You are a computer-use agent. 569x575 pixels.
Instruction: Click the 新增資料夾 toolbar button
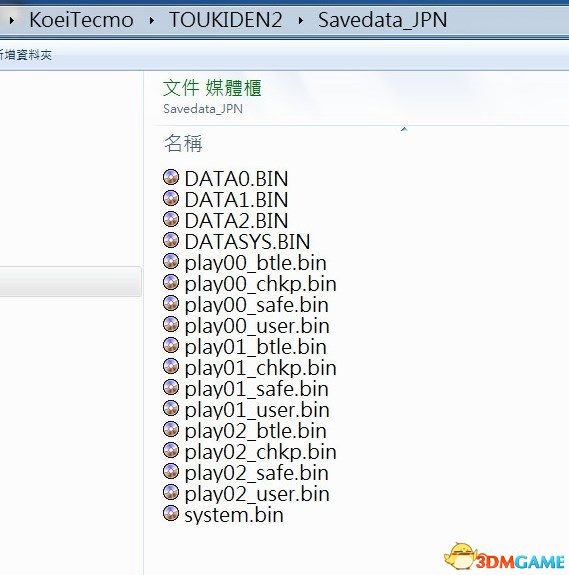(25, 55)
